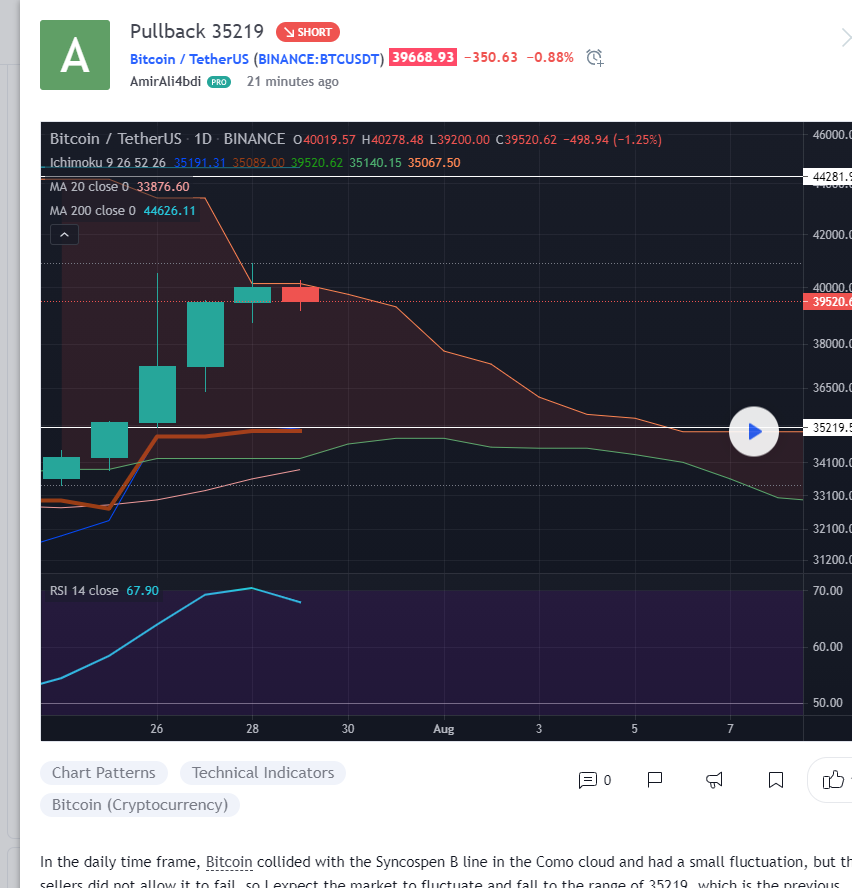Open the Technical Indicators tag

263,773
